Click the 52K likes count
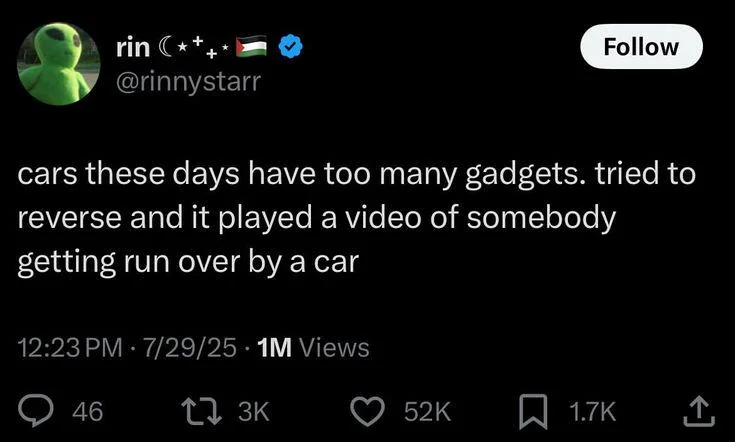 point(427,410)
